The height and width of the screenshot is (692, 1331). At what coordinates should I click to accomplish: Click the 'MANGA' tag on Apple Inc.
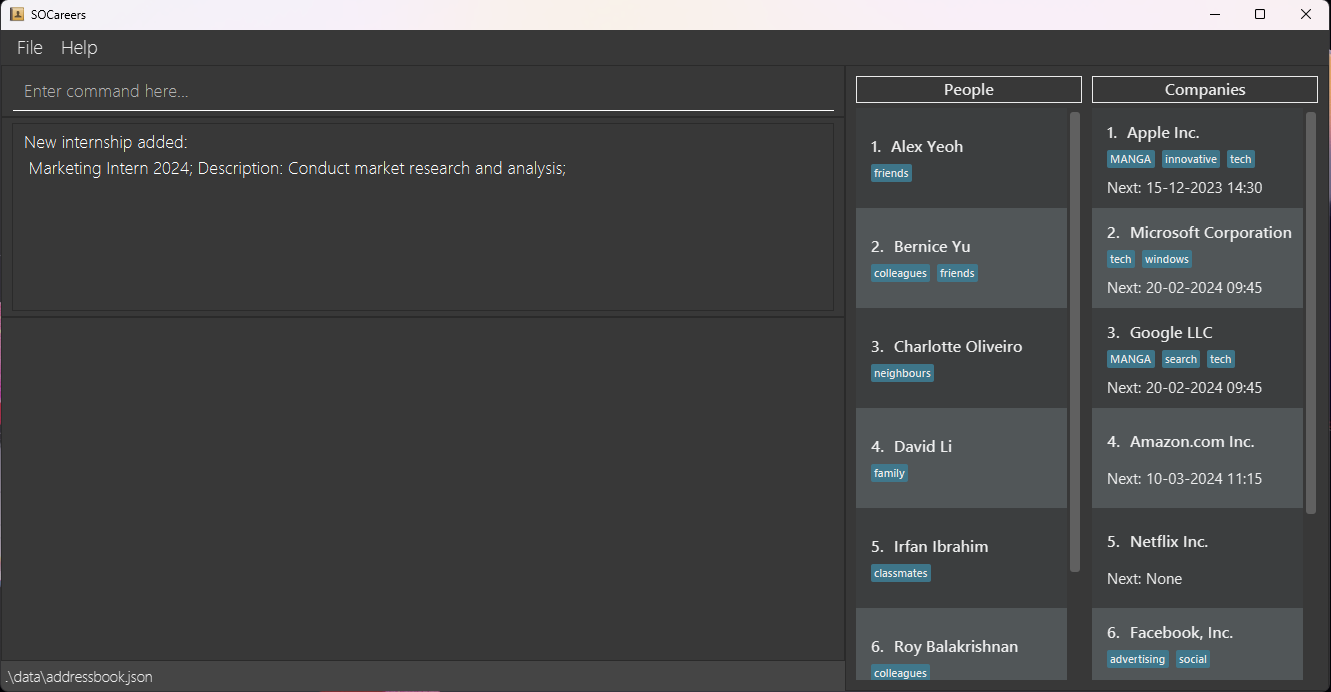[1130, 158]
